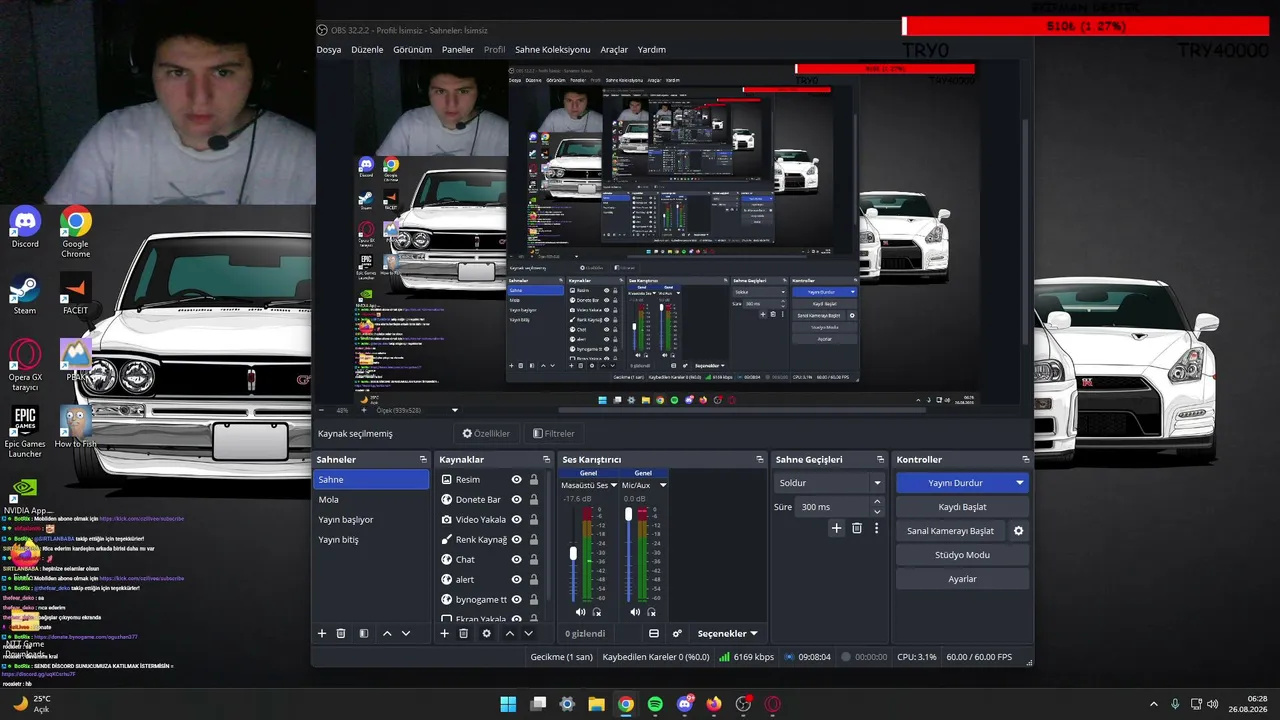The height and width of the screenshot is (720, 1280).
Task: Open the Görünüm menu
Action: [412, 50]
